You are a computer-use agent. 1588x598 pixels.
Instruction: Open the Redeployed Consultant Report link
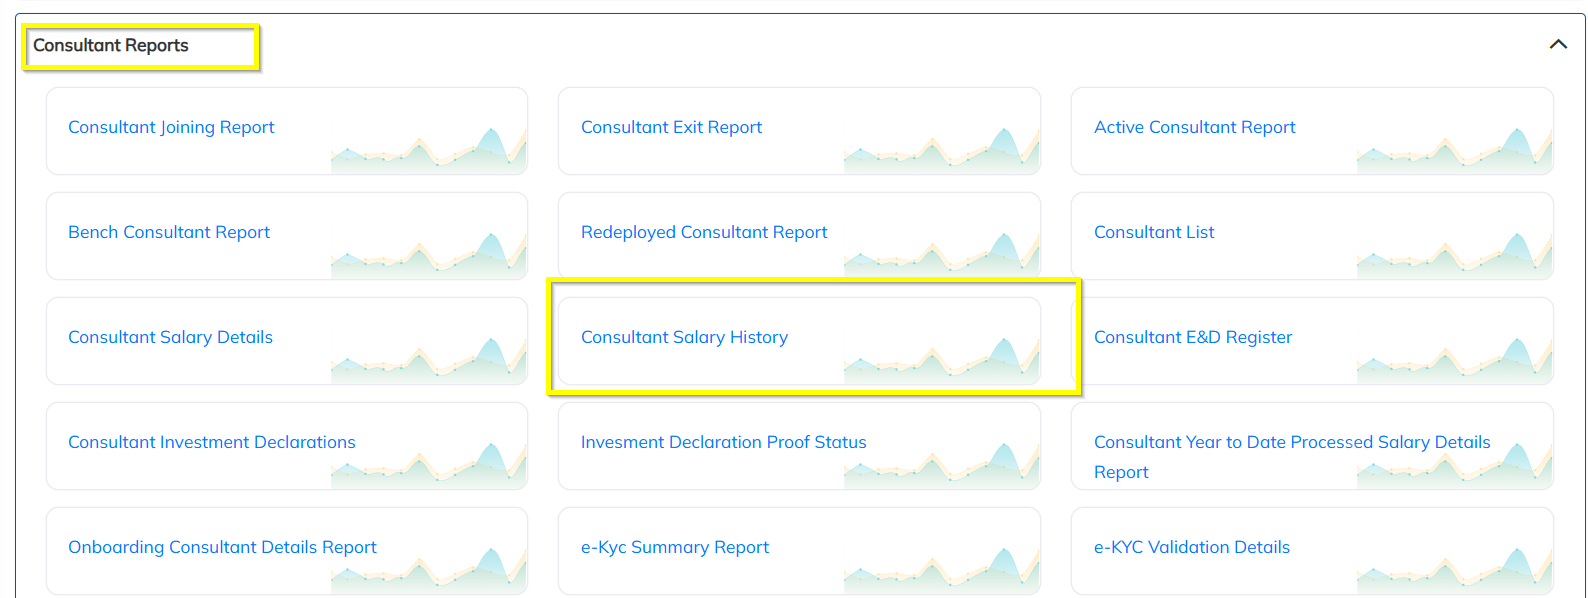pyautogui.click(x=704, y=232)
